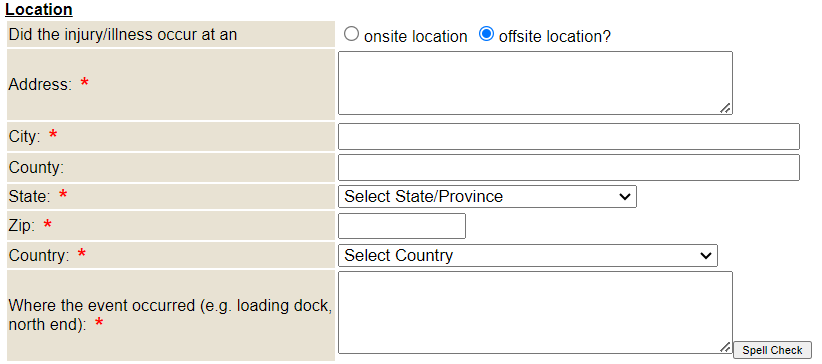Screen dimensions: 822x364
Task: Click into the County input field
Action: click(x=569, y=167)
